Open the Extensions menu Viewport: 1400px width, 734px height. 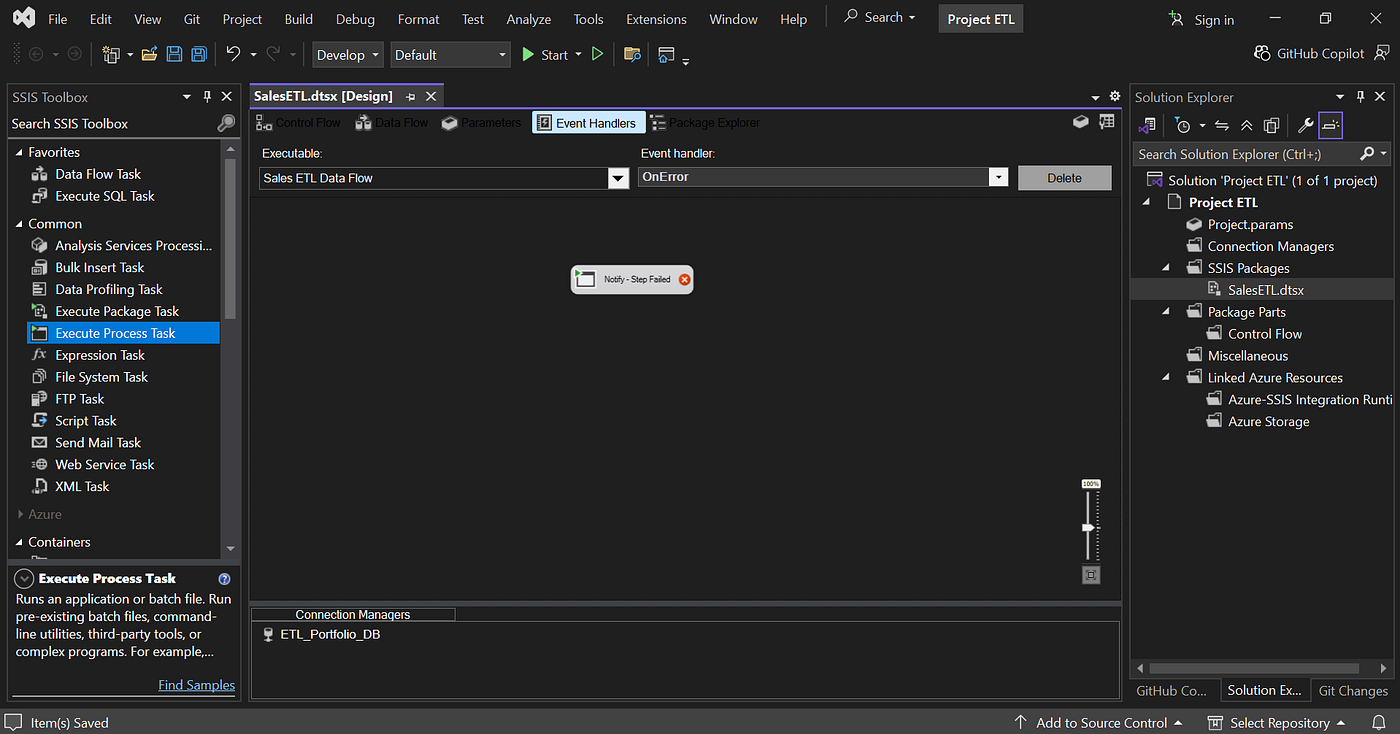tap(656, 19)
